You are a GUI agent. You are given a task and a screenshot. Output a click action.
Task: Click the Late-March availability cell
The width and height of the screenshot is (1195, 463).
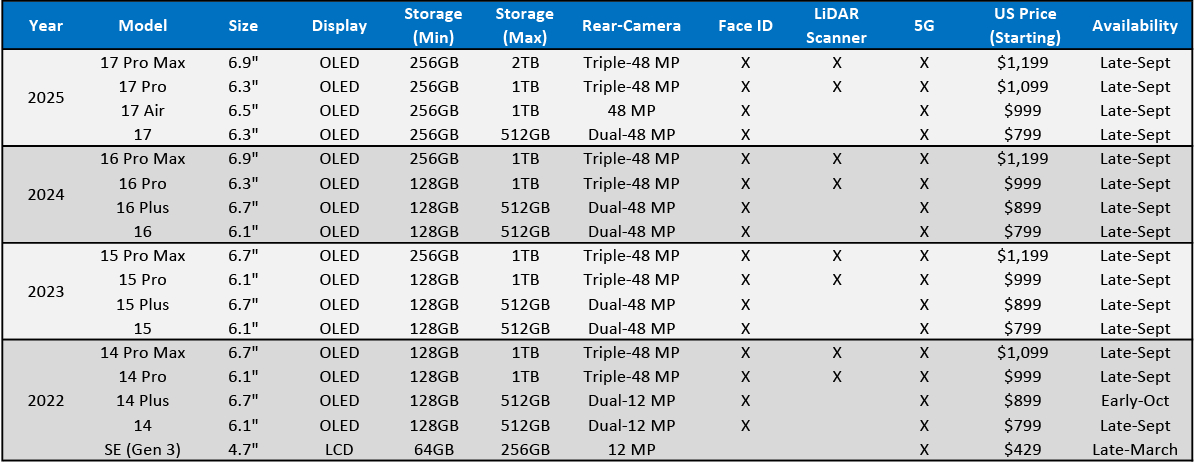[1135, 450]
